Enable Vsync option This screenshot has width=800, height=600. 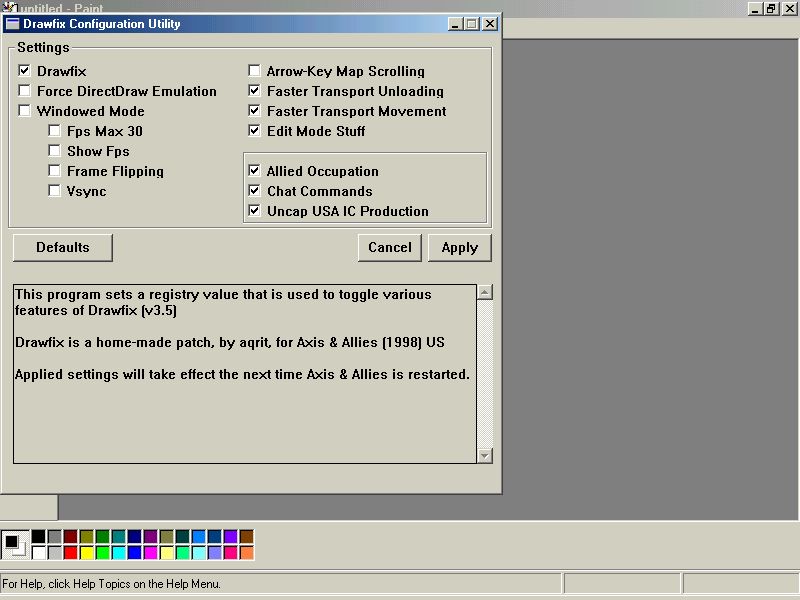[x=54, y=191]
